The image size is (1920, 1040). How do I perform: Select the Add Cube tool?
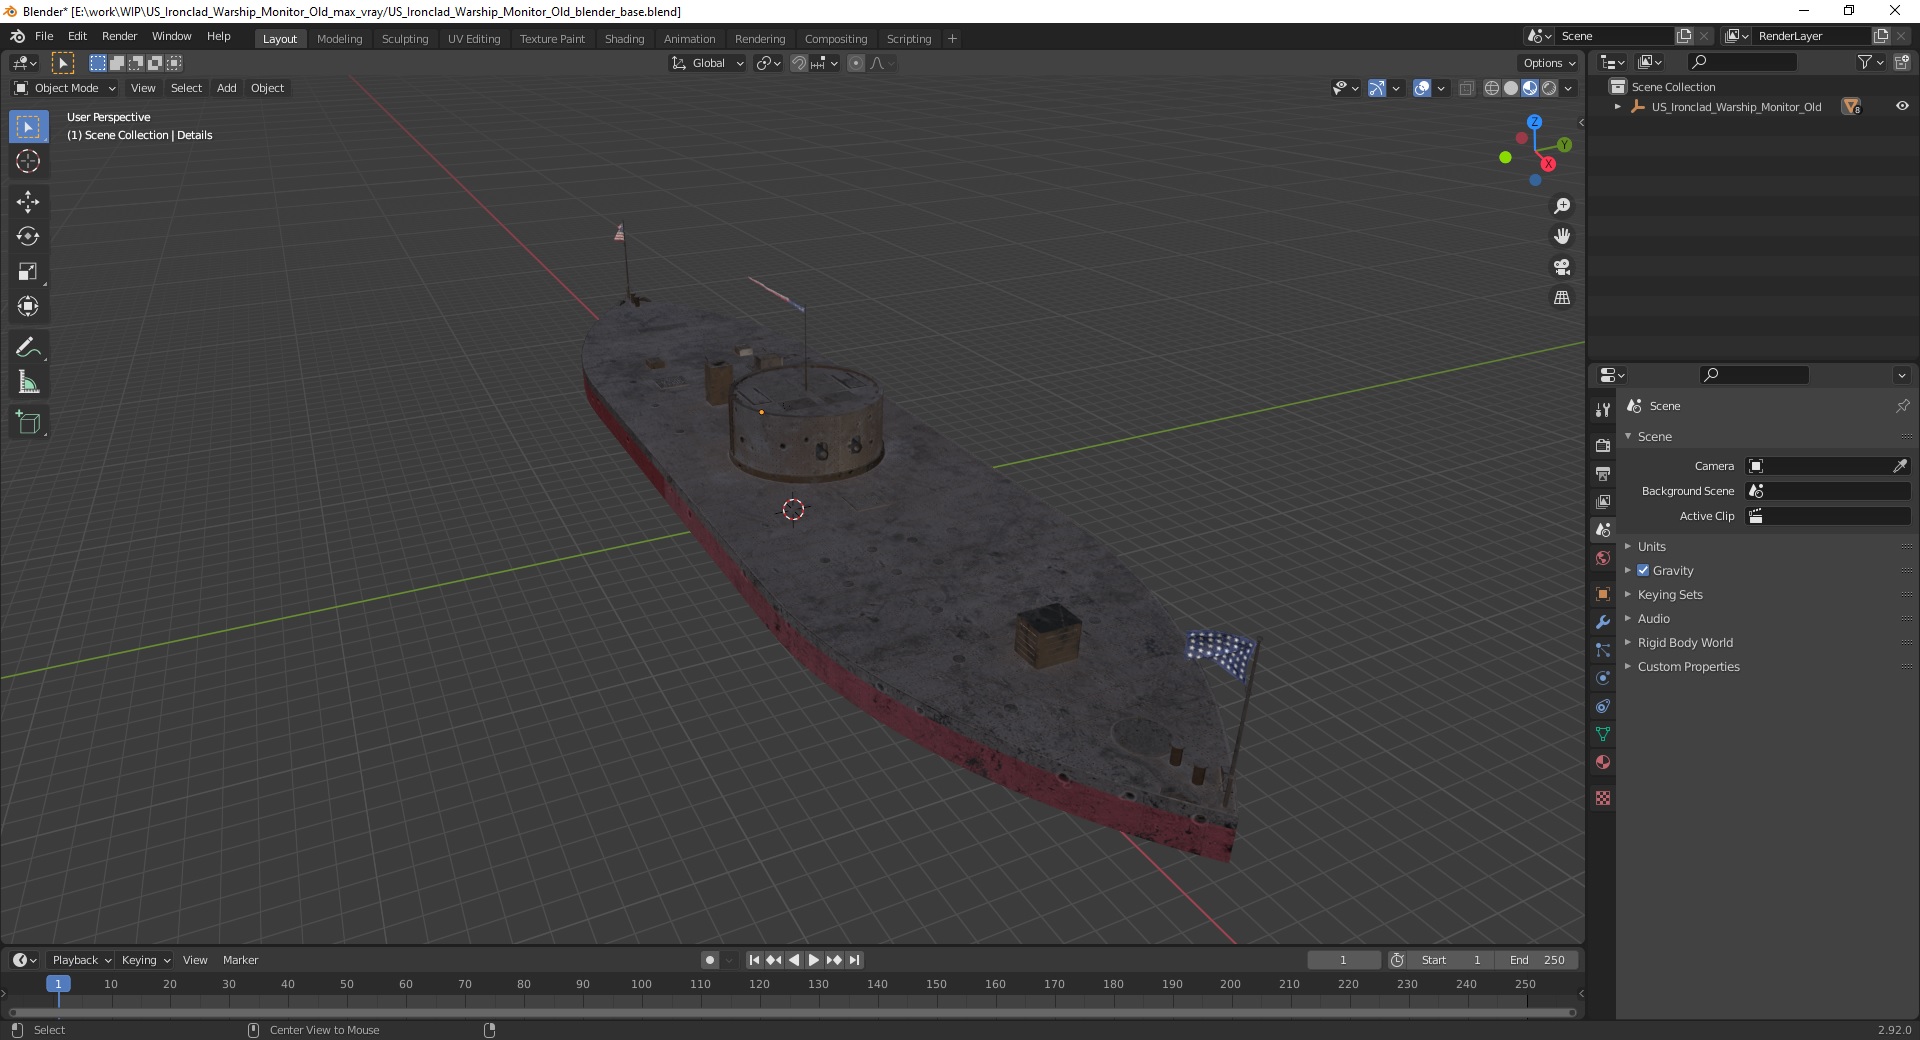click(x=28, y=423)
